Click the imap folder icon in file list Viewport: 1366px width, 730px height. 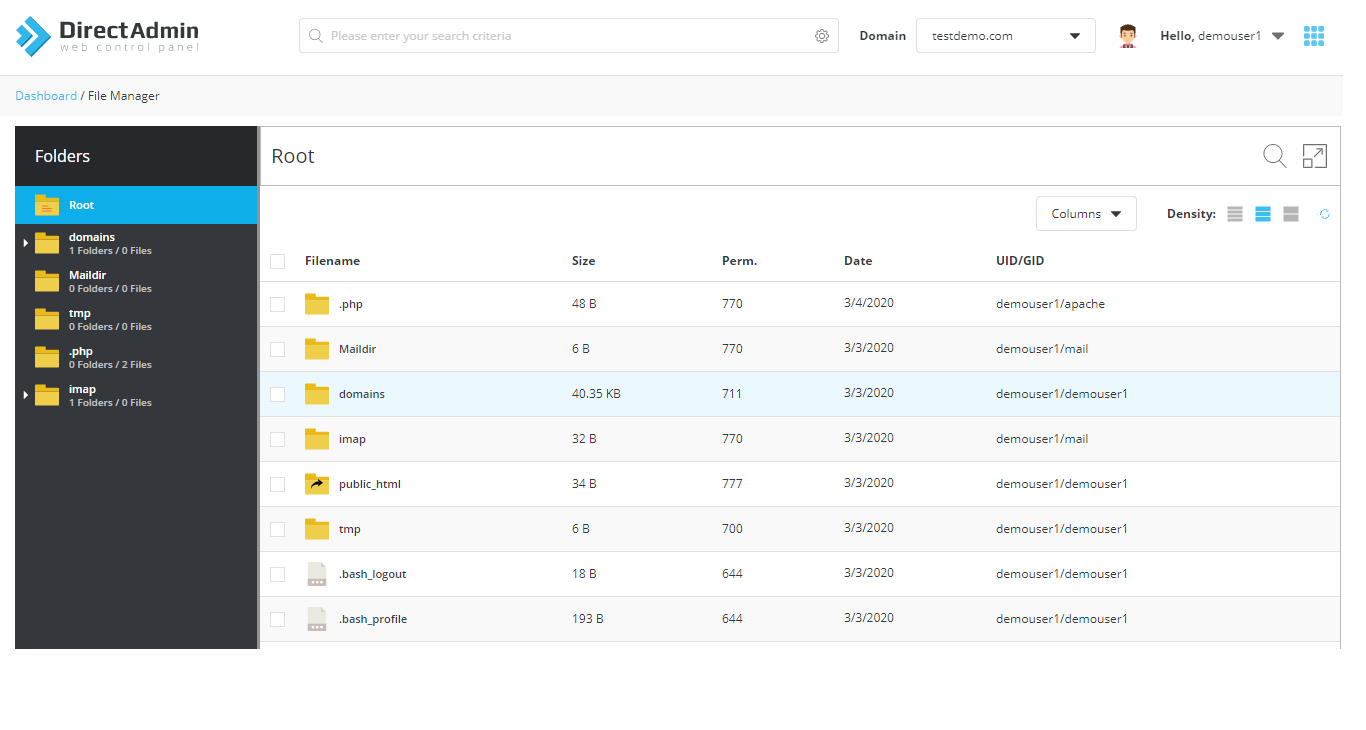coord(317,439)
